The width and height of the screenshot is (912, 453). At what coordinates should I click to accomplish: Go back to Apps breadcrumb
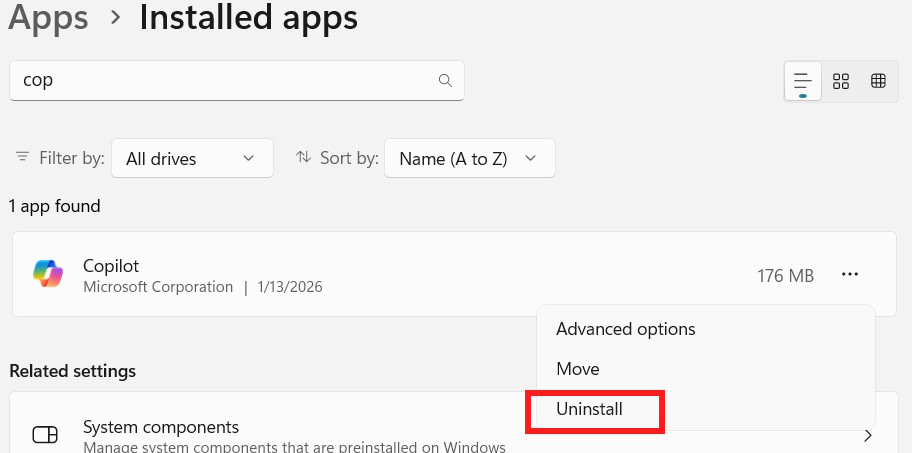pos(49,17)
